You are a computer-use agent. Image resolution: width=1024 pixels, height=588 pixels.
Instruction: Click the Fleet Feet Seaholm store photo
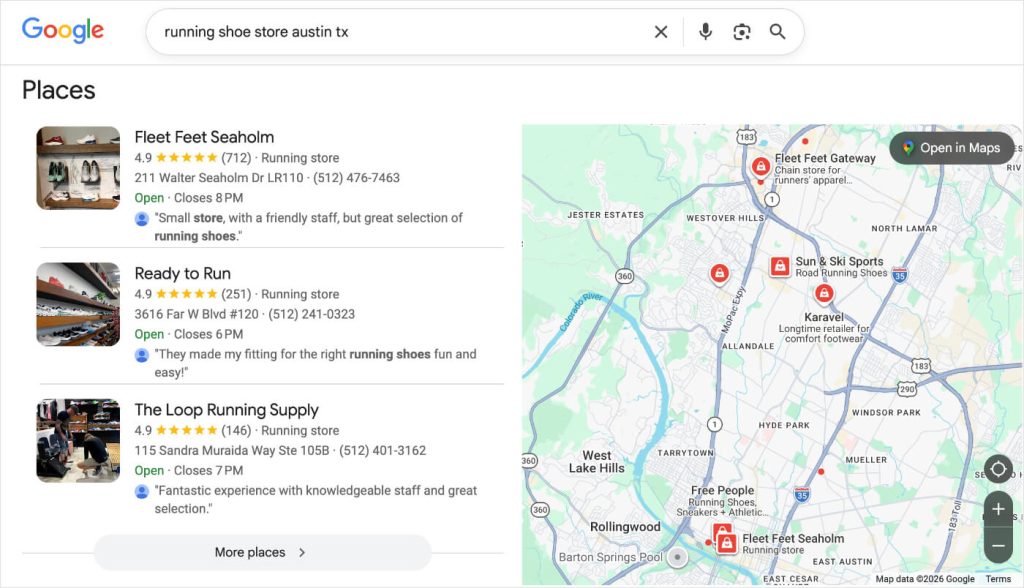click(x=78, y=167)
